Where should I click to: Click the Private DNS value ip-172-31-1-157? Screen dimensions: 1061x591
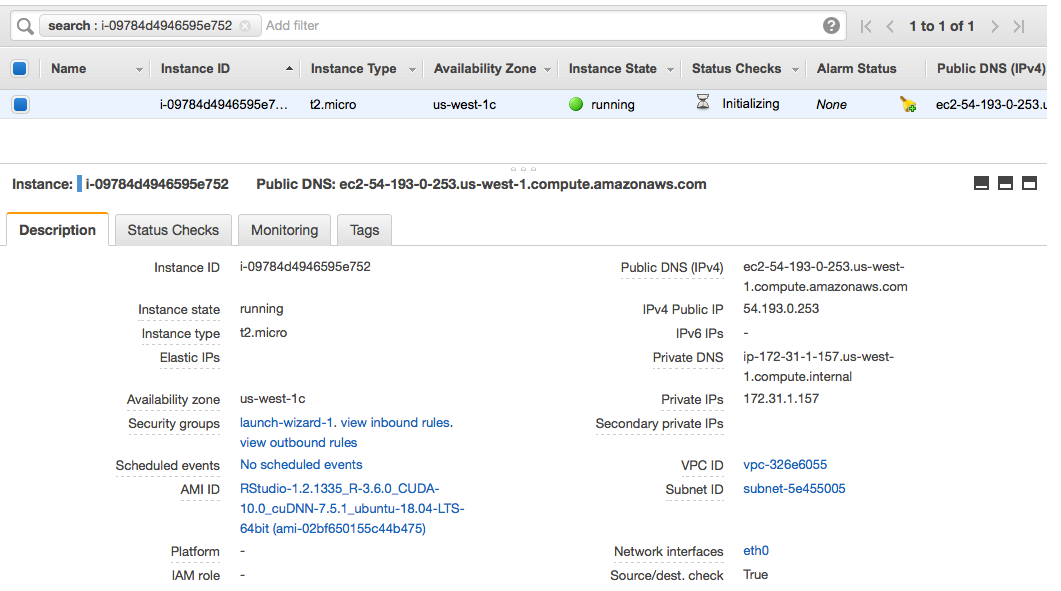pyautogui.click(x=818, y=366)
